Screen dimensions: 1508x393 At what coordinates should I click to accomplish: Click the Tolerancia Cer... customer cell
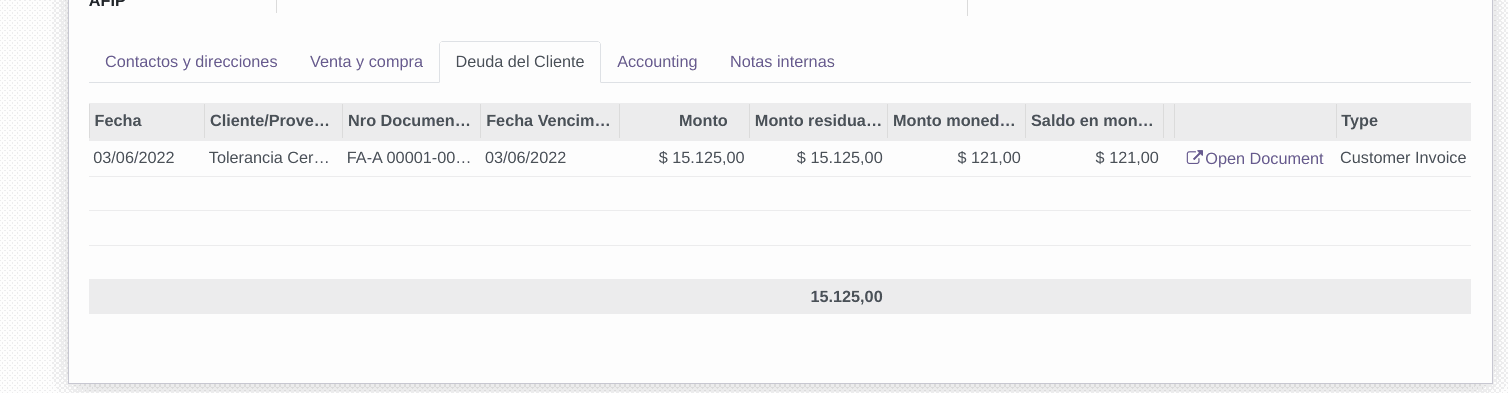[274, 158]
